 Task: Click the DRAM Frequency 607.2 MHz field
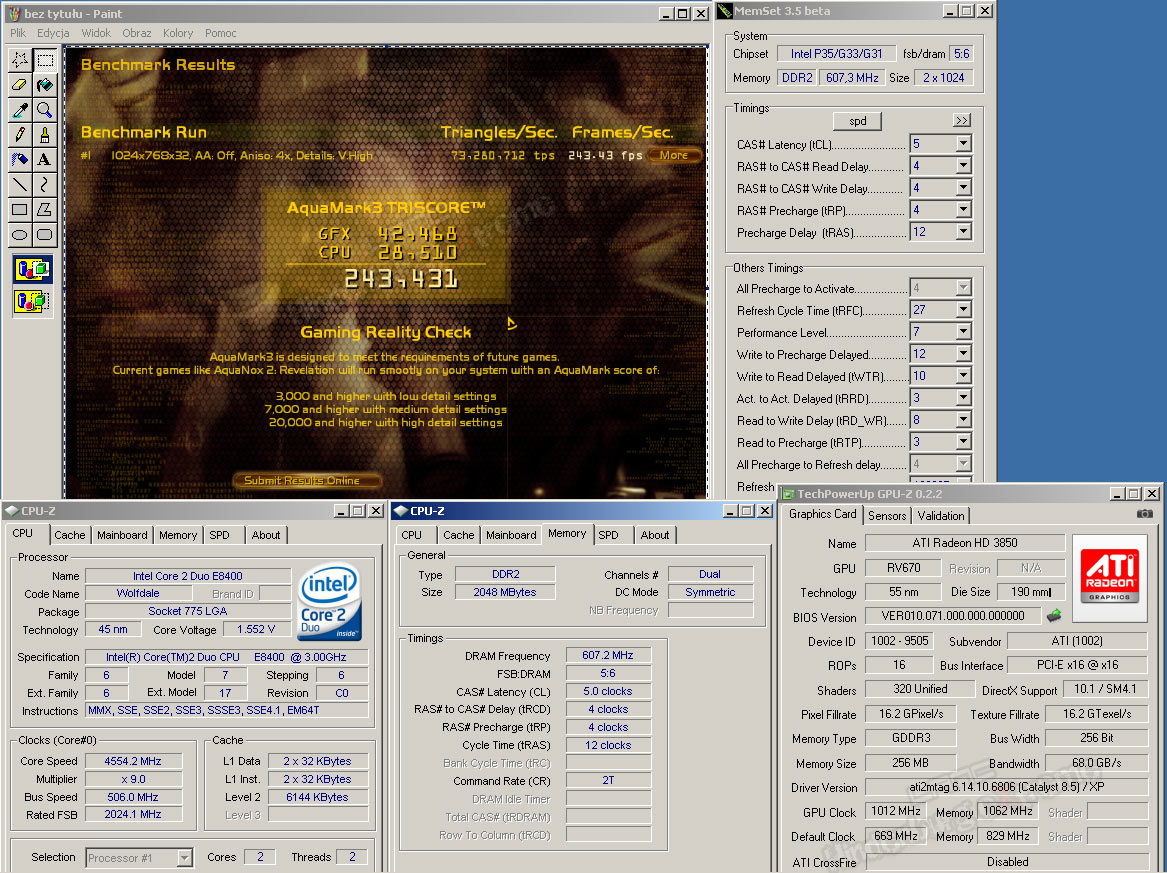[608, 655]
